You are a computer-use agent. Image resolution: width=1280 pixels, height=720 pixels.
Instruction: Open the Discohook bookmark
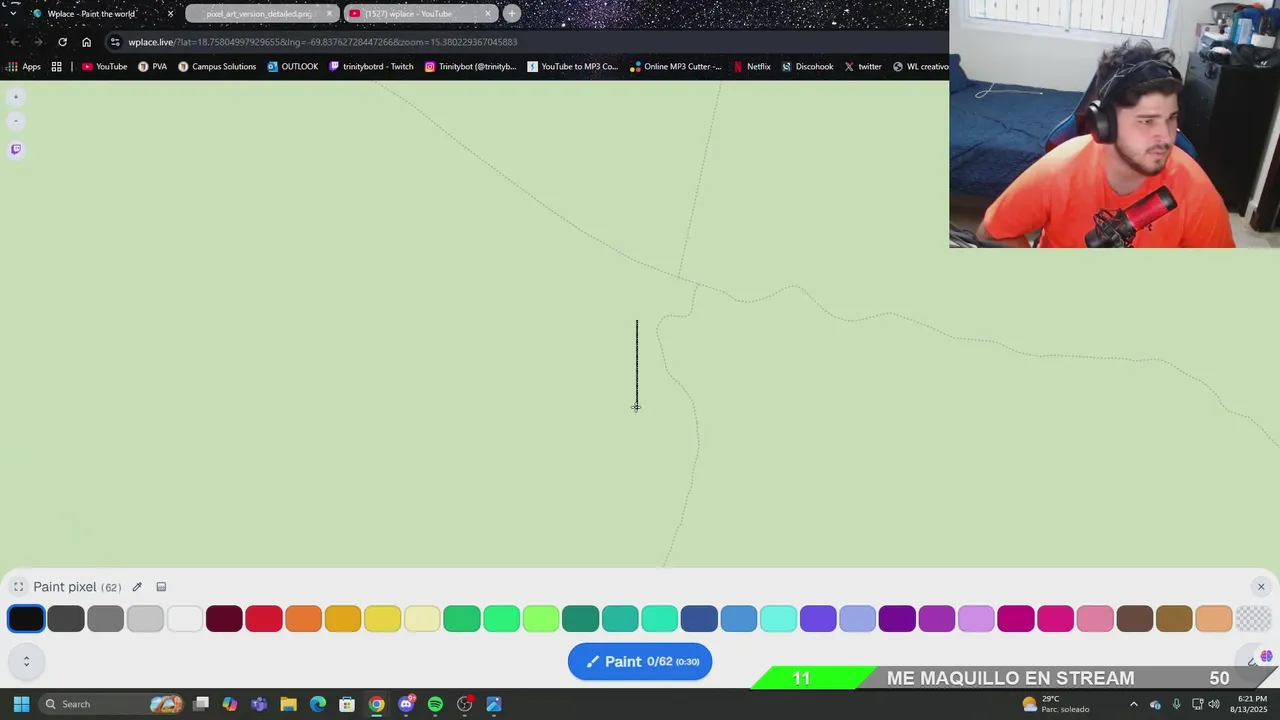click(807, 67)
